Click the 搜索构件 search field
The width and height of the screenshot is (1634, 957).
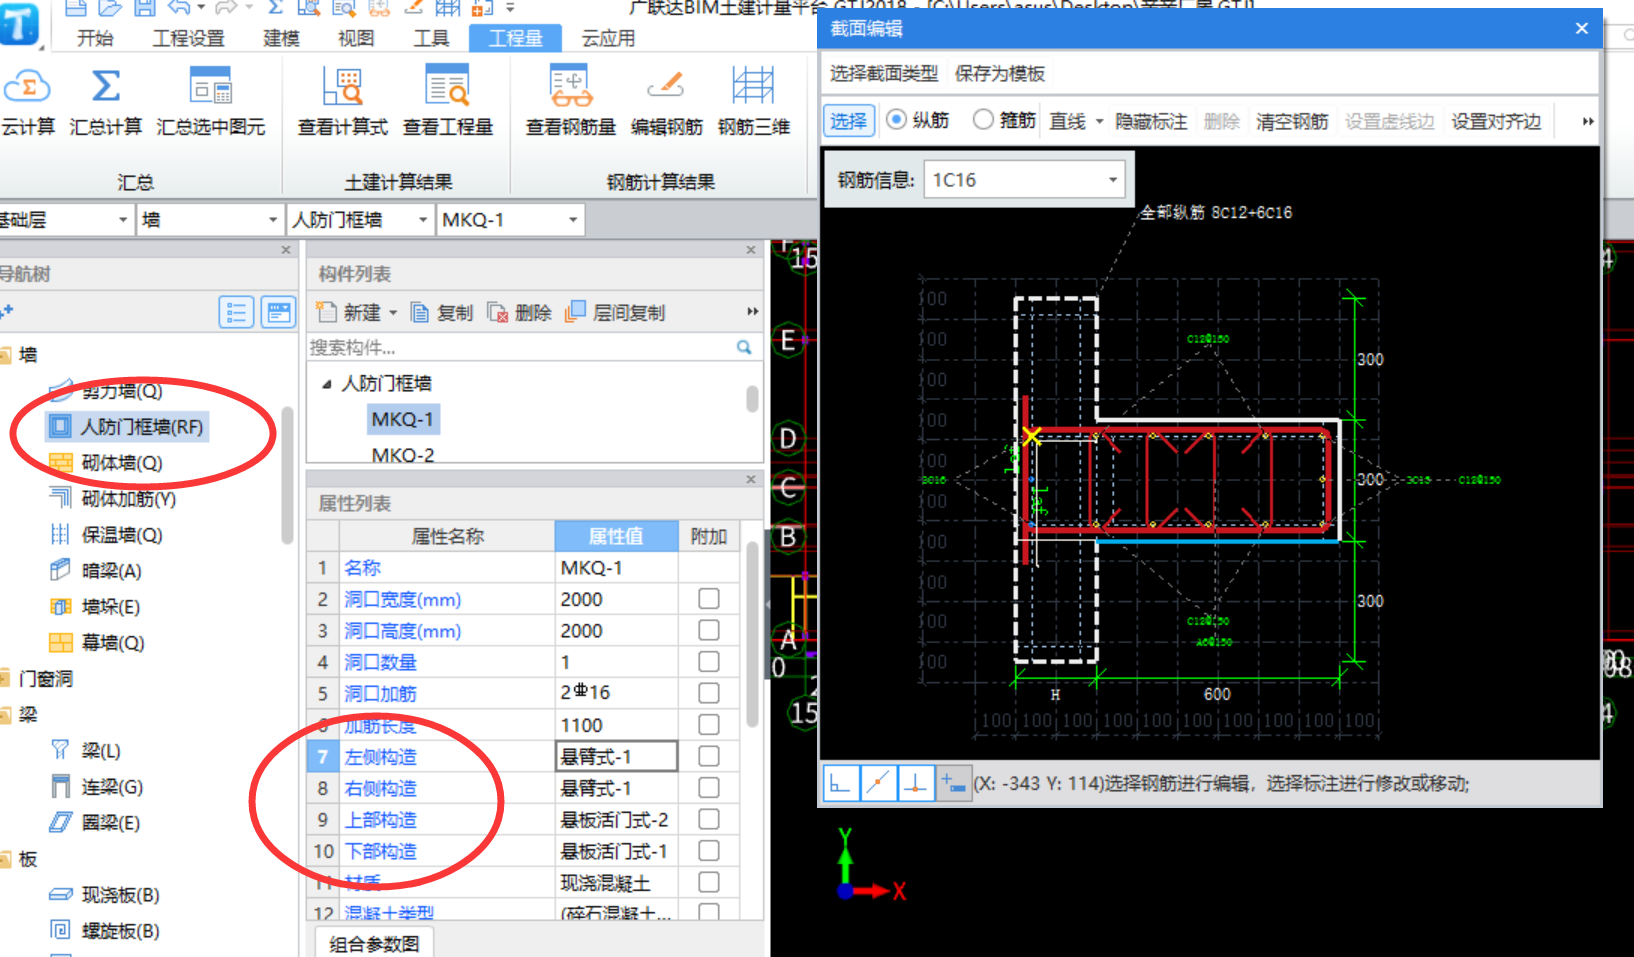tap(520, 347)
